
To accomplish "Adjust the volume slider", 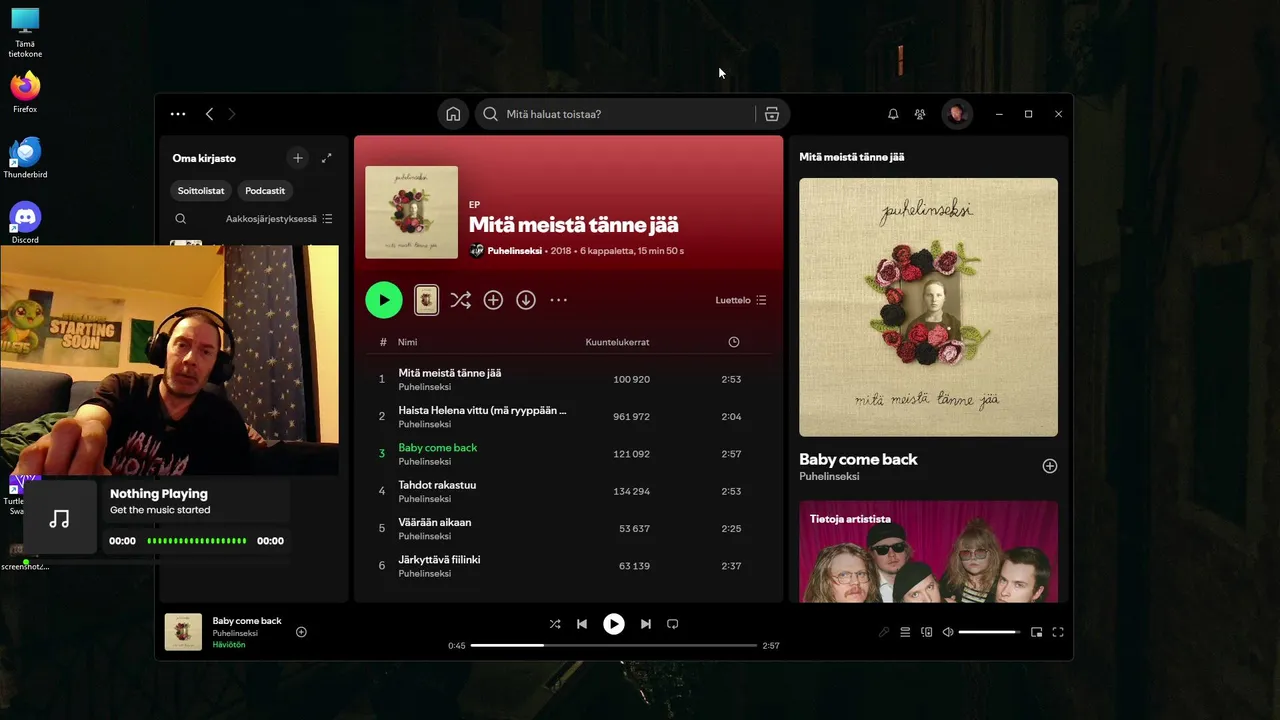I will coord(989,632).
